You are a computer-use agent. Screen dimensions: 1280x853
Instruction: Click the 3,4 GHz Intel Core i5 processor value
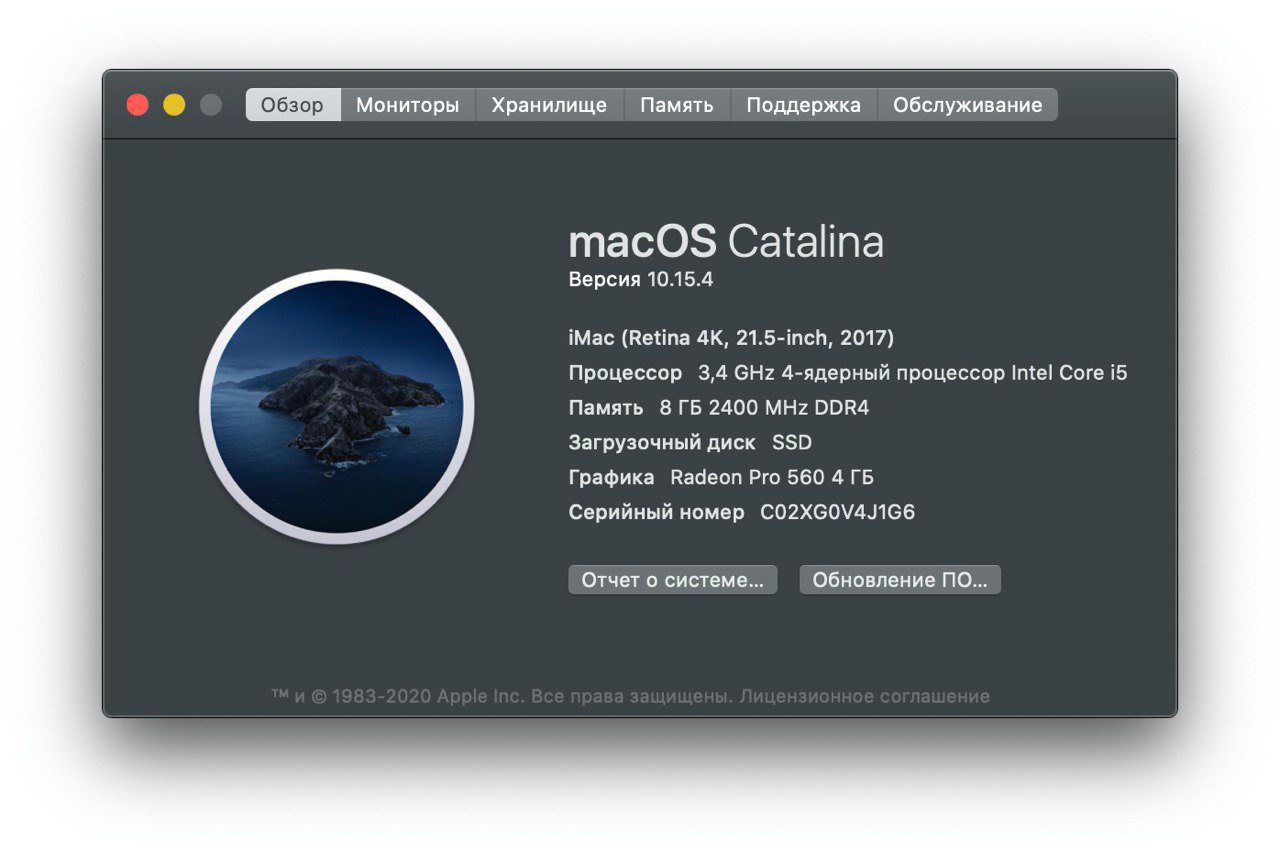pos(912,373)
